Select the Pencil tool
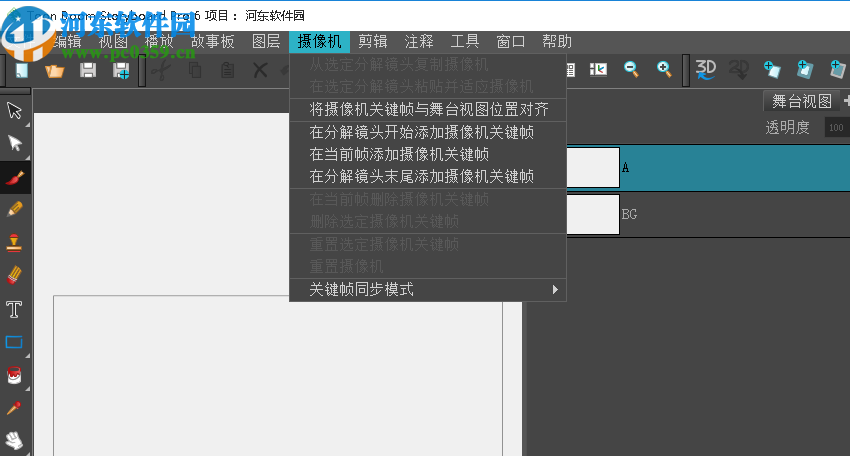Screen dimensions: 850x456 tap(15, 209)
